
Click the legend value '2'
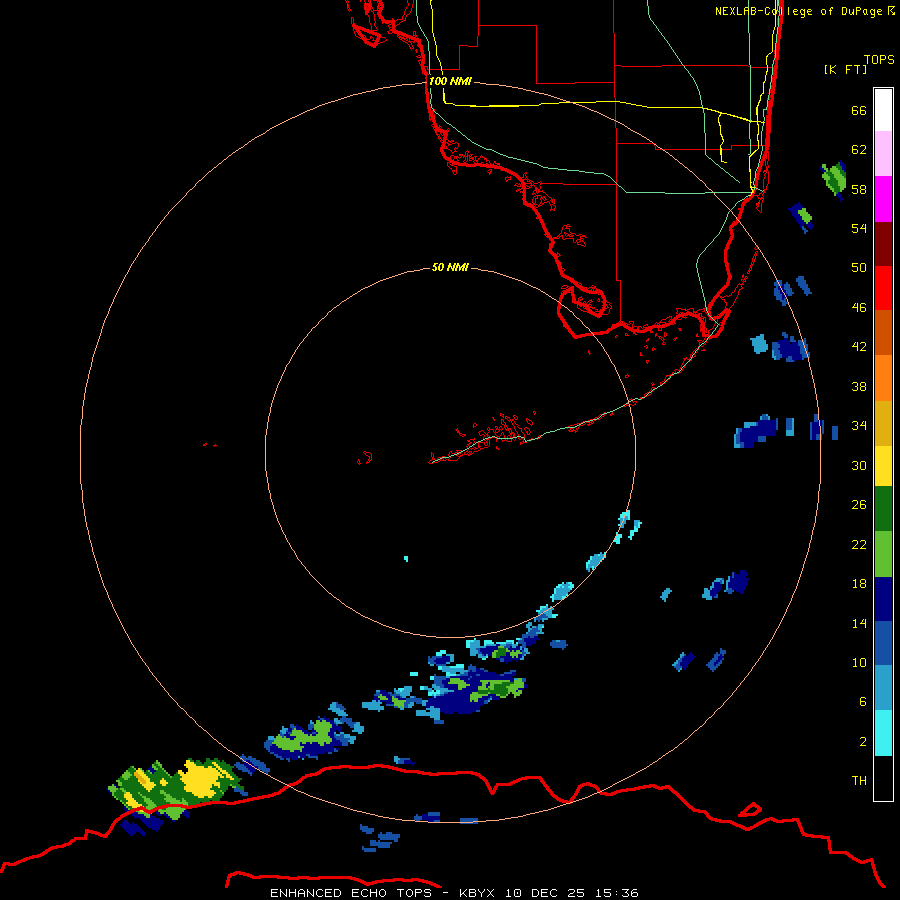tap(863, 742)
